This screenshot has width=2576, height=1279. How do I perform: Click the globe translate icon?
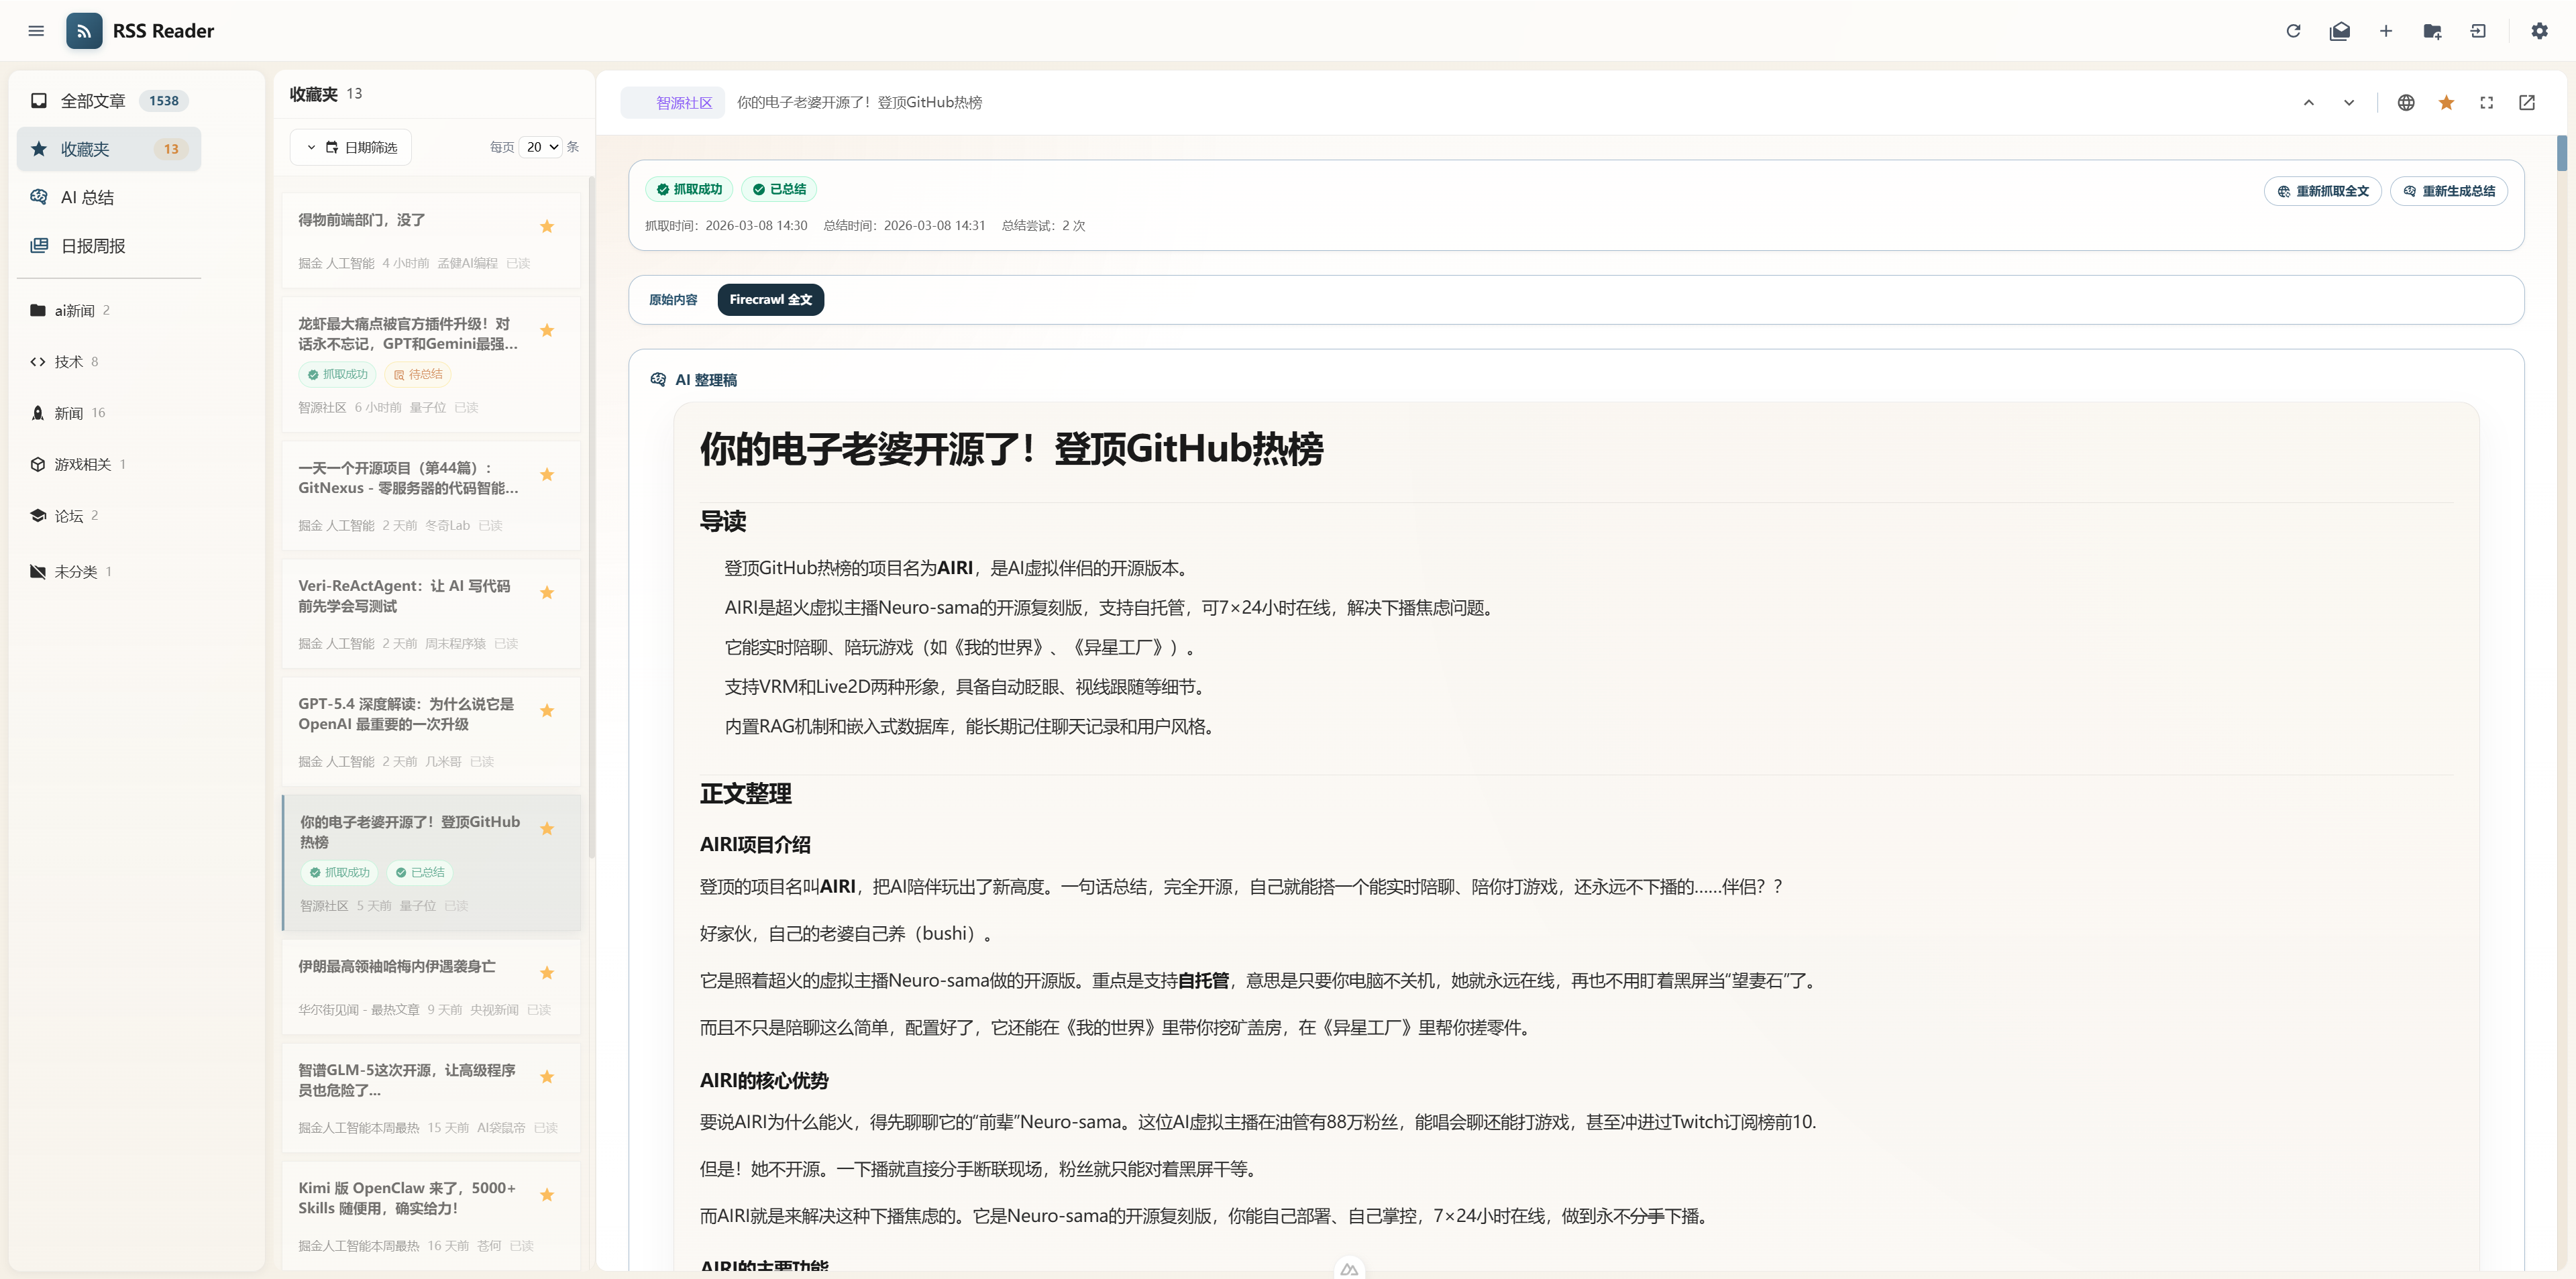2406,103
